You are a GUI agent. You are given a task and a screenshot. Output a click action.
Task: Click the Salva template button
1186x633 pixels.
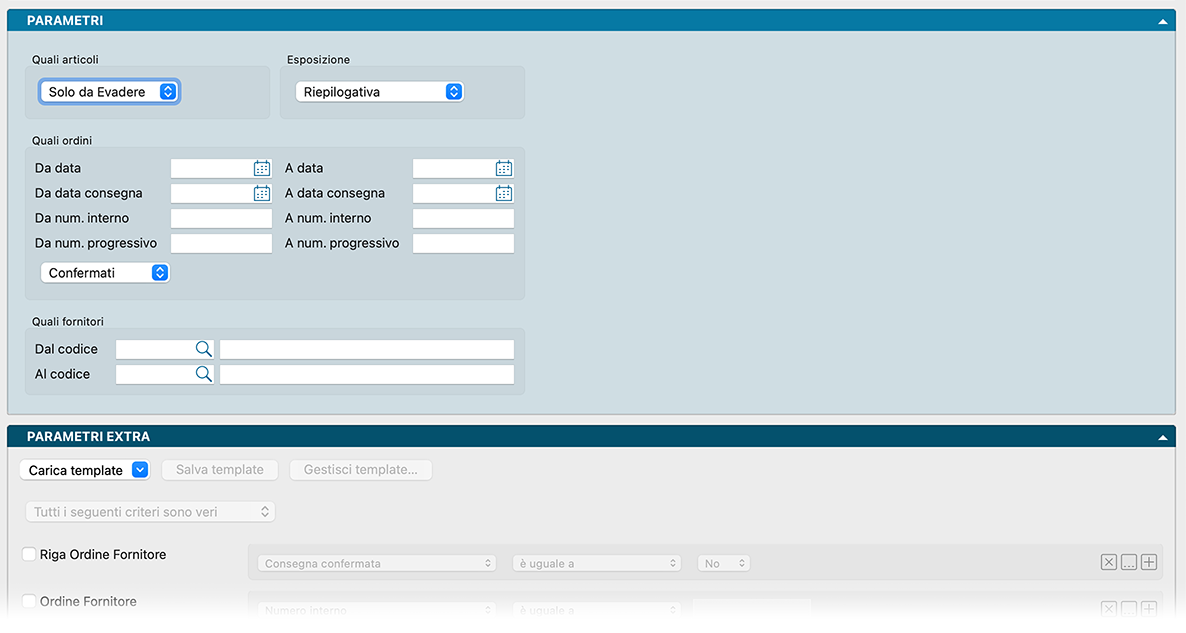tap(220, 470)
